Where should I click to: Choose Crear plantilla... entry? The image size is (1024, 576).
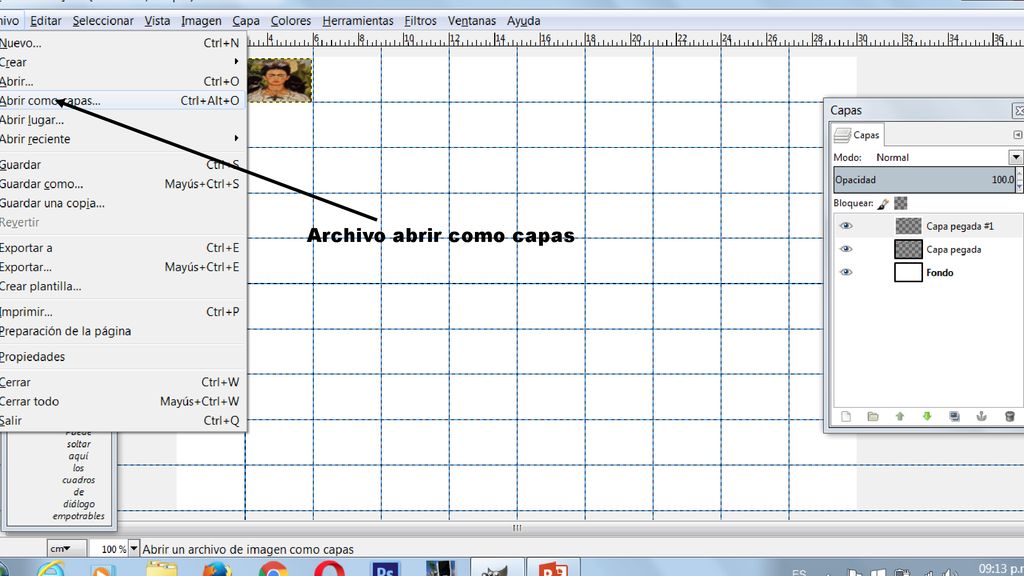[121, 286]
